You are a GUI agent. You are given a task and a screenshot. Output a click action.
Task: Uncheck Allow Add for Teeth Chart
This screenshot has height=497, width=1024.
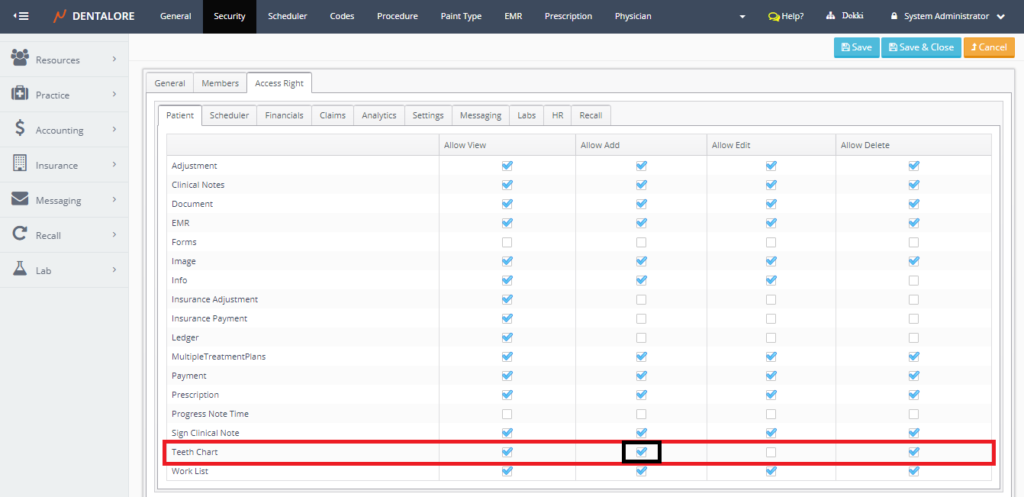coord(641,452)
